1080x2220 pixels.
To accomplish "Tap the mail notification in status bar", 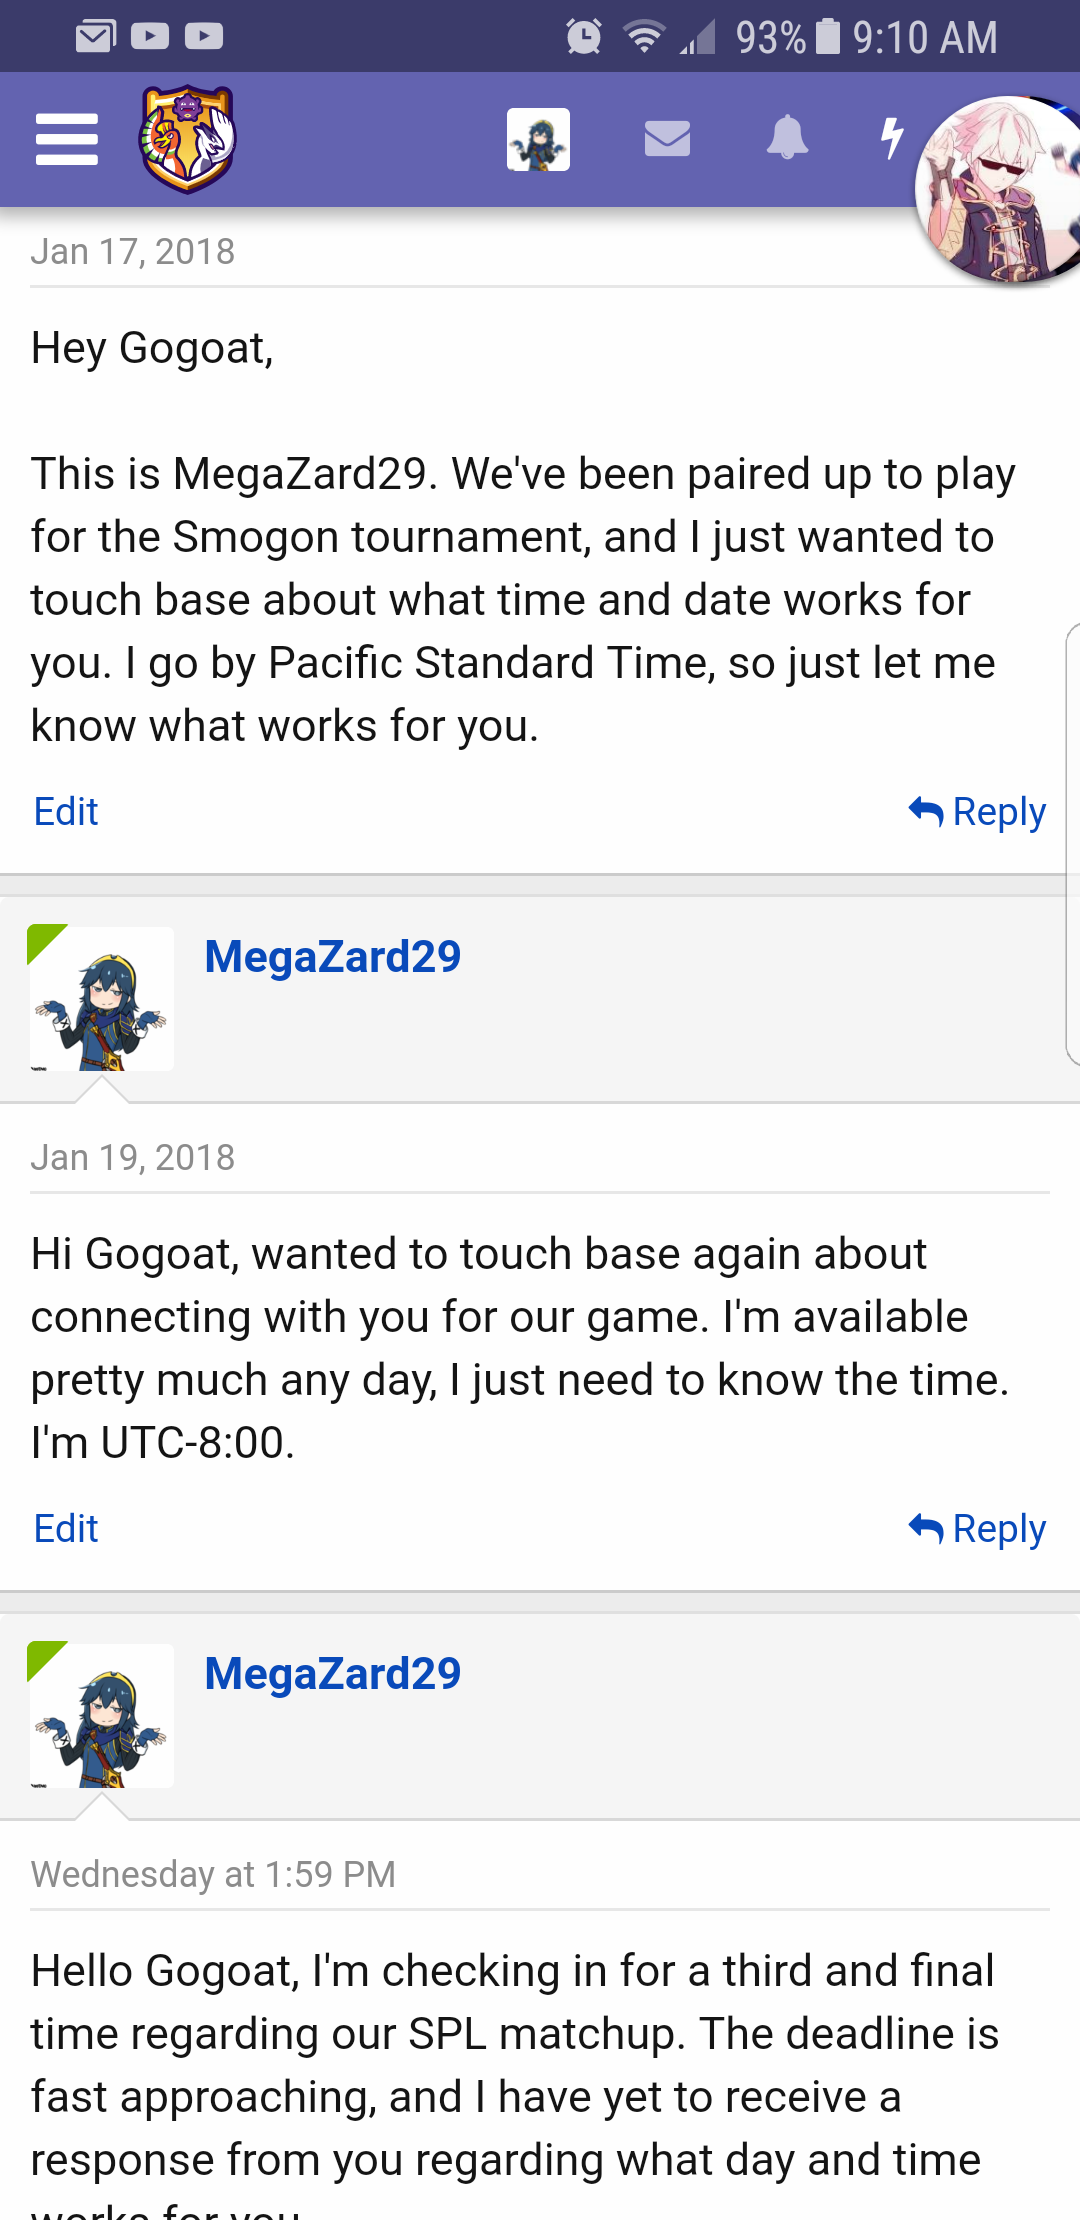I will click(x=96, y=37).
